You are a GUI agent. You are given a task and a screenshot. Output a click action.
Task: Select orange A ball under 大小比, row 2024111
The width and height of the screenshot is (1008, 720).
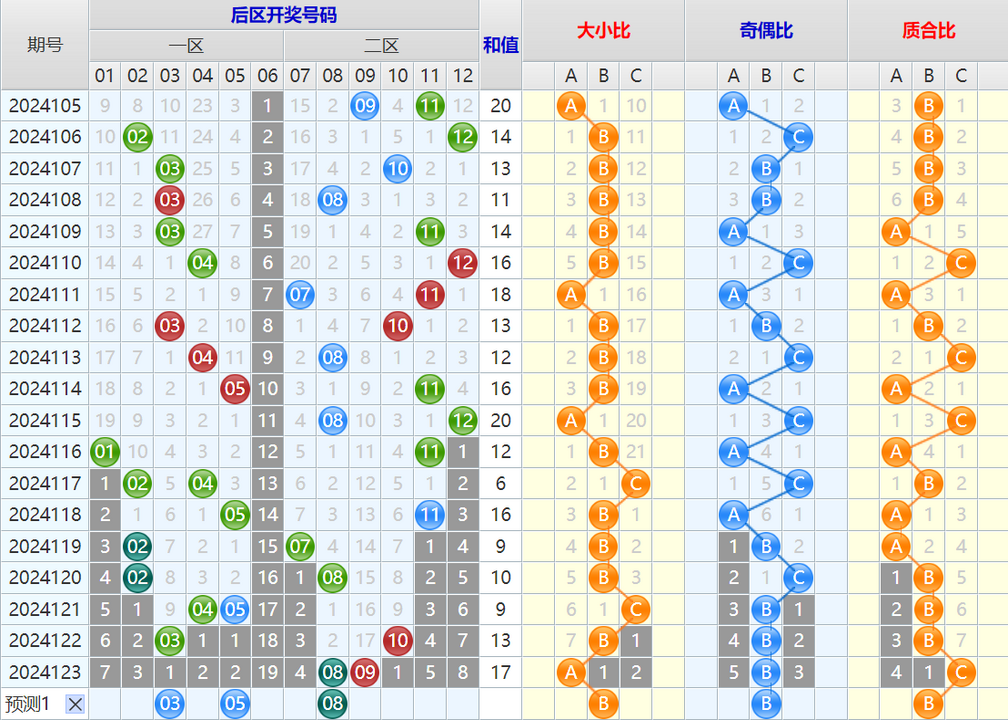pos(571,294)
